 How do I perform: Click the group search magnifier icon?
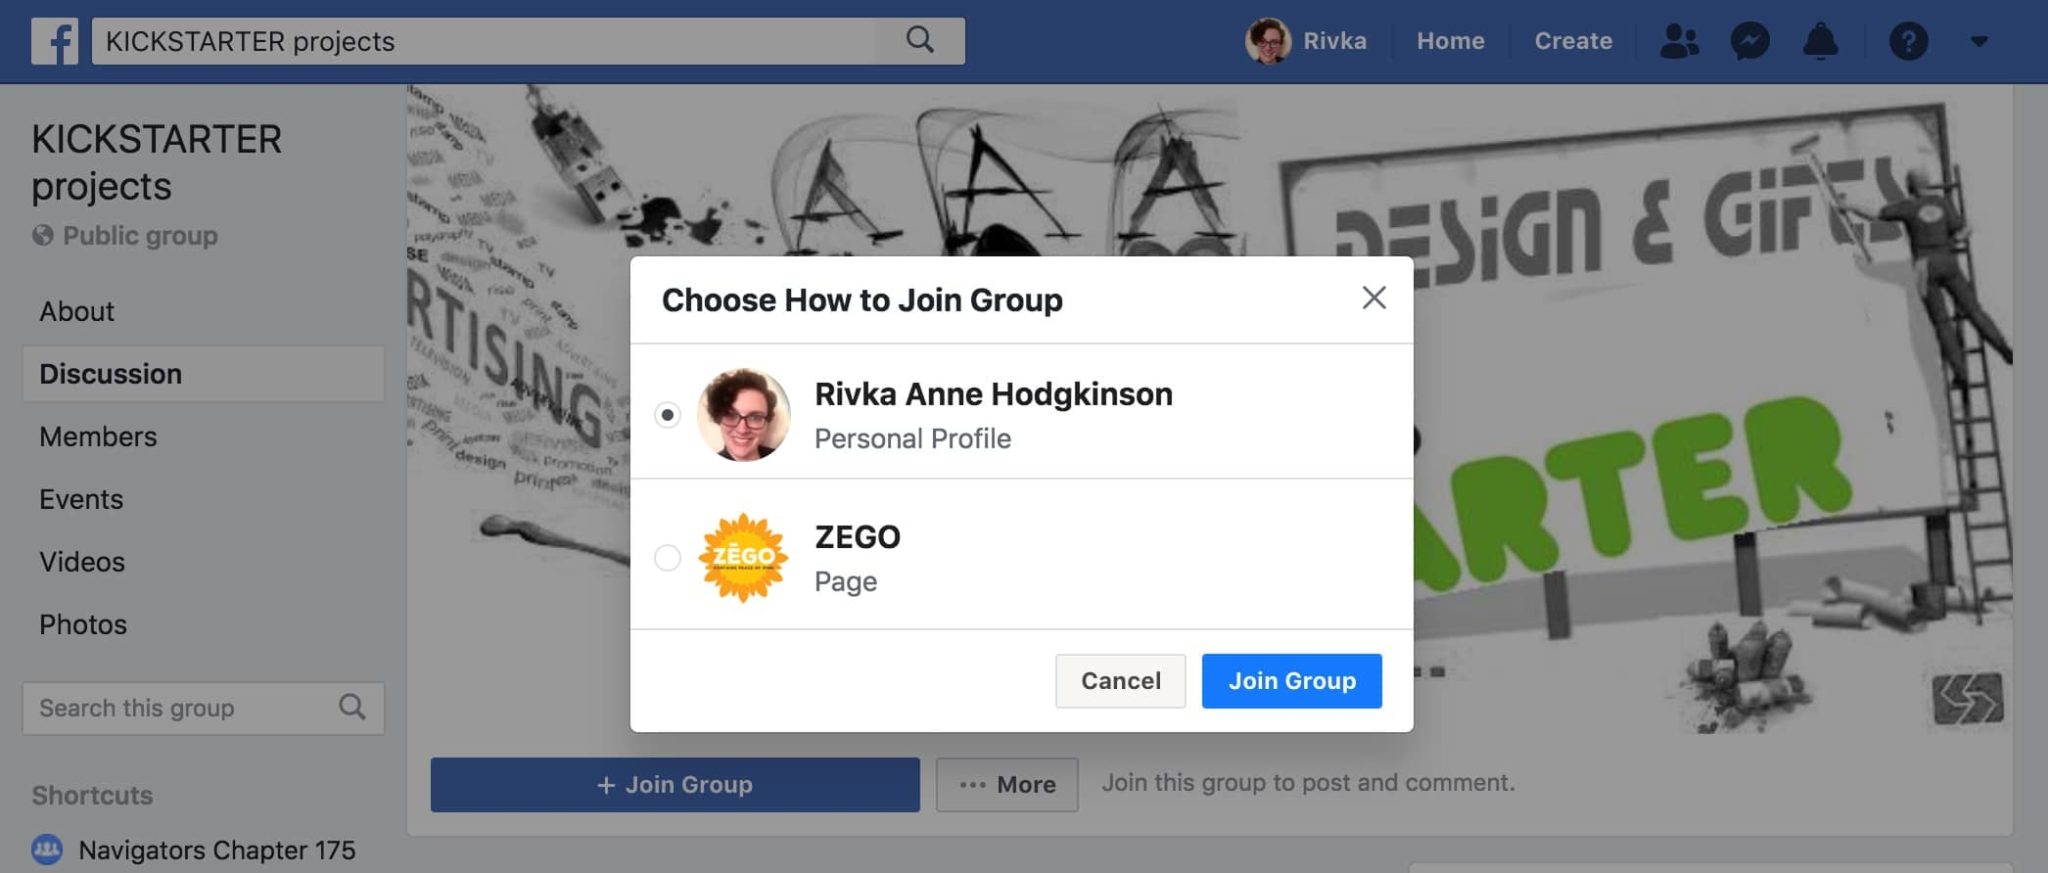click(352, 707)
